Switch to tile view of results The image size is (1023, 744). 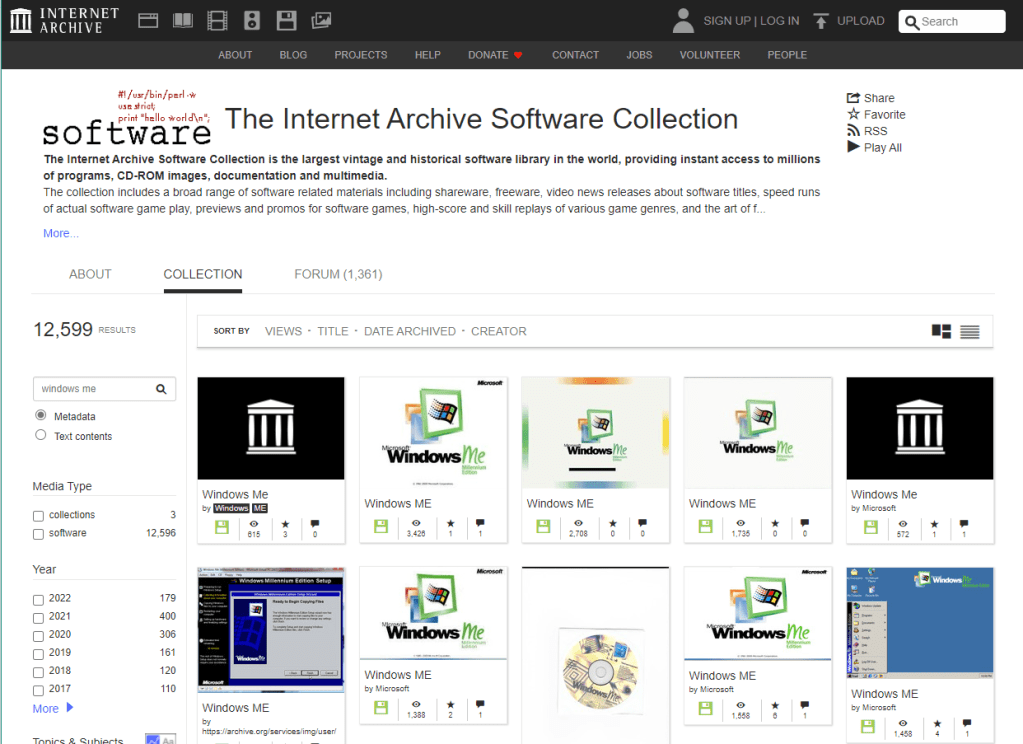point(941,330)
